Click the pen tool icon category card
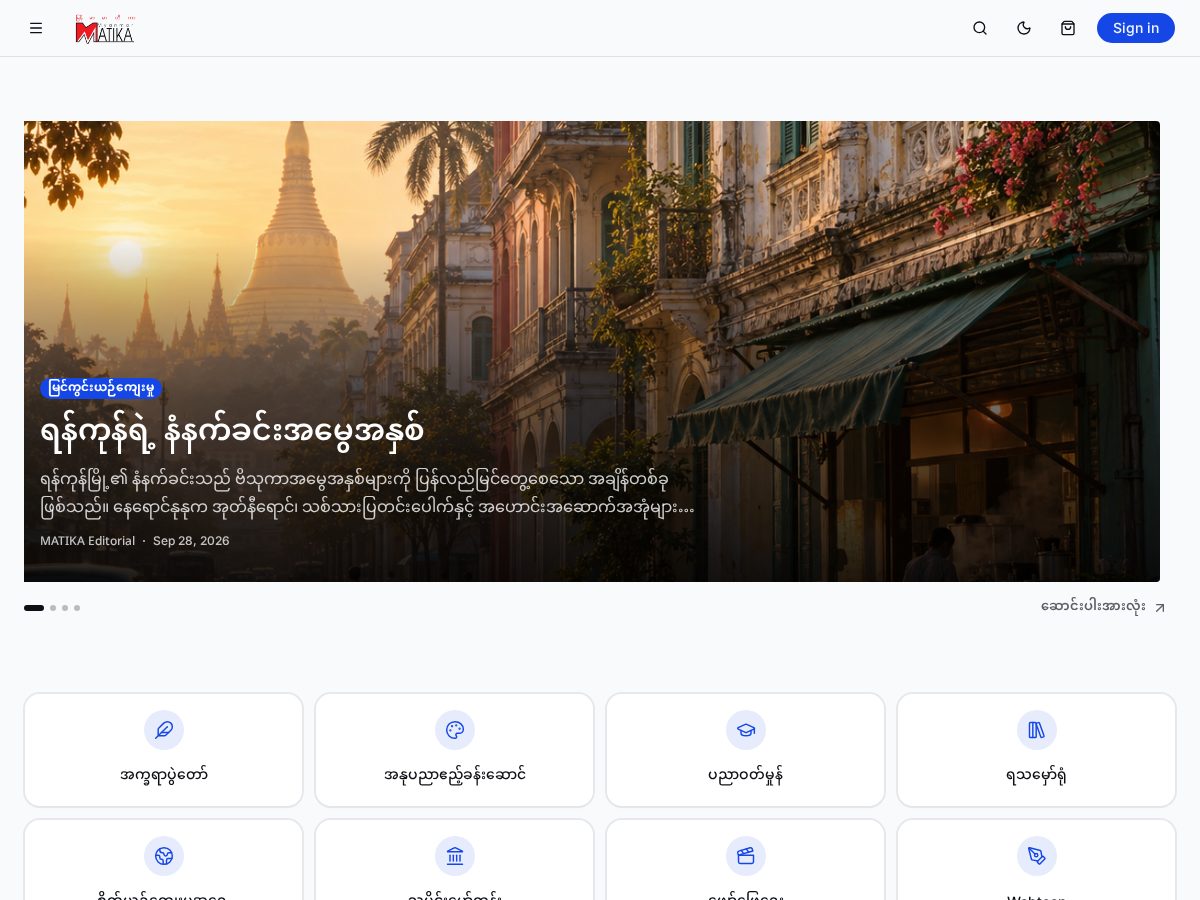 1037,859
